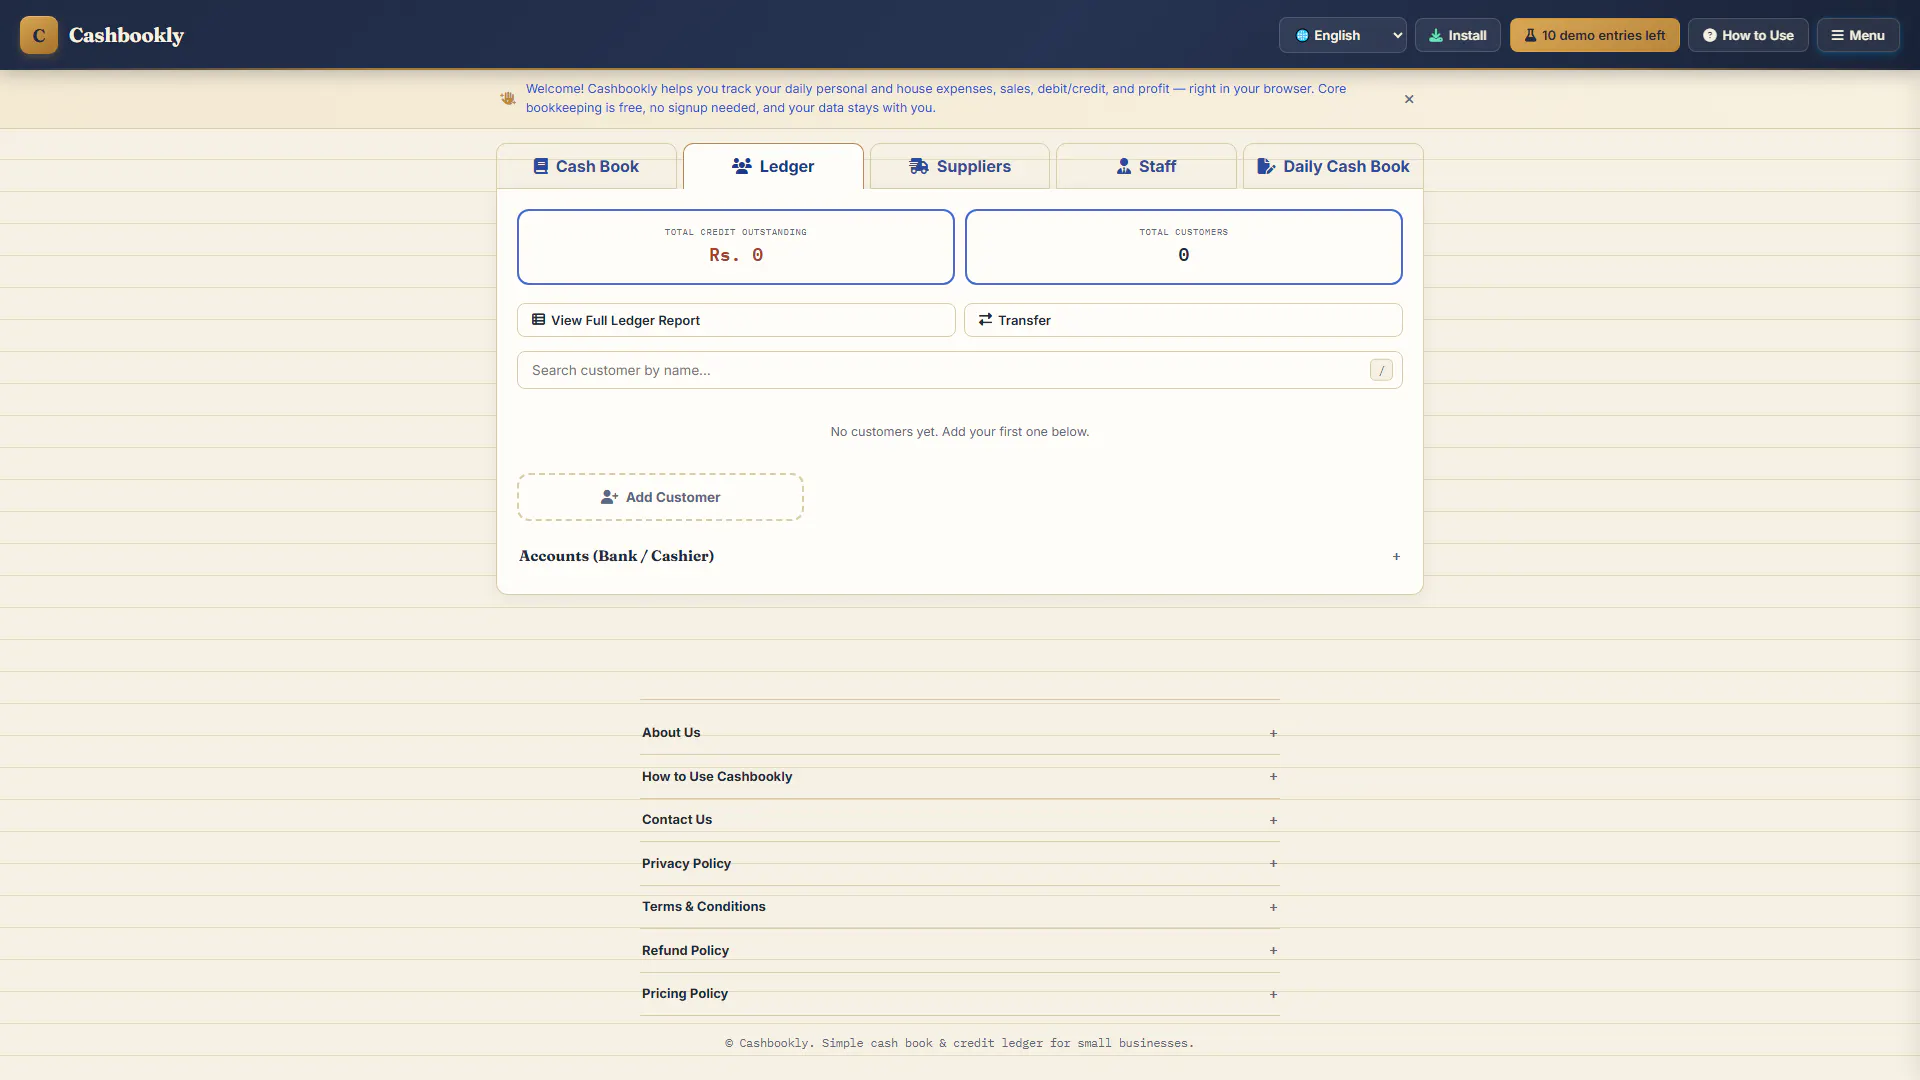Screen dimensions: 1920x1080
Task: Click the Total Credit Outstanding card
Action: (x=736, y=247)
